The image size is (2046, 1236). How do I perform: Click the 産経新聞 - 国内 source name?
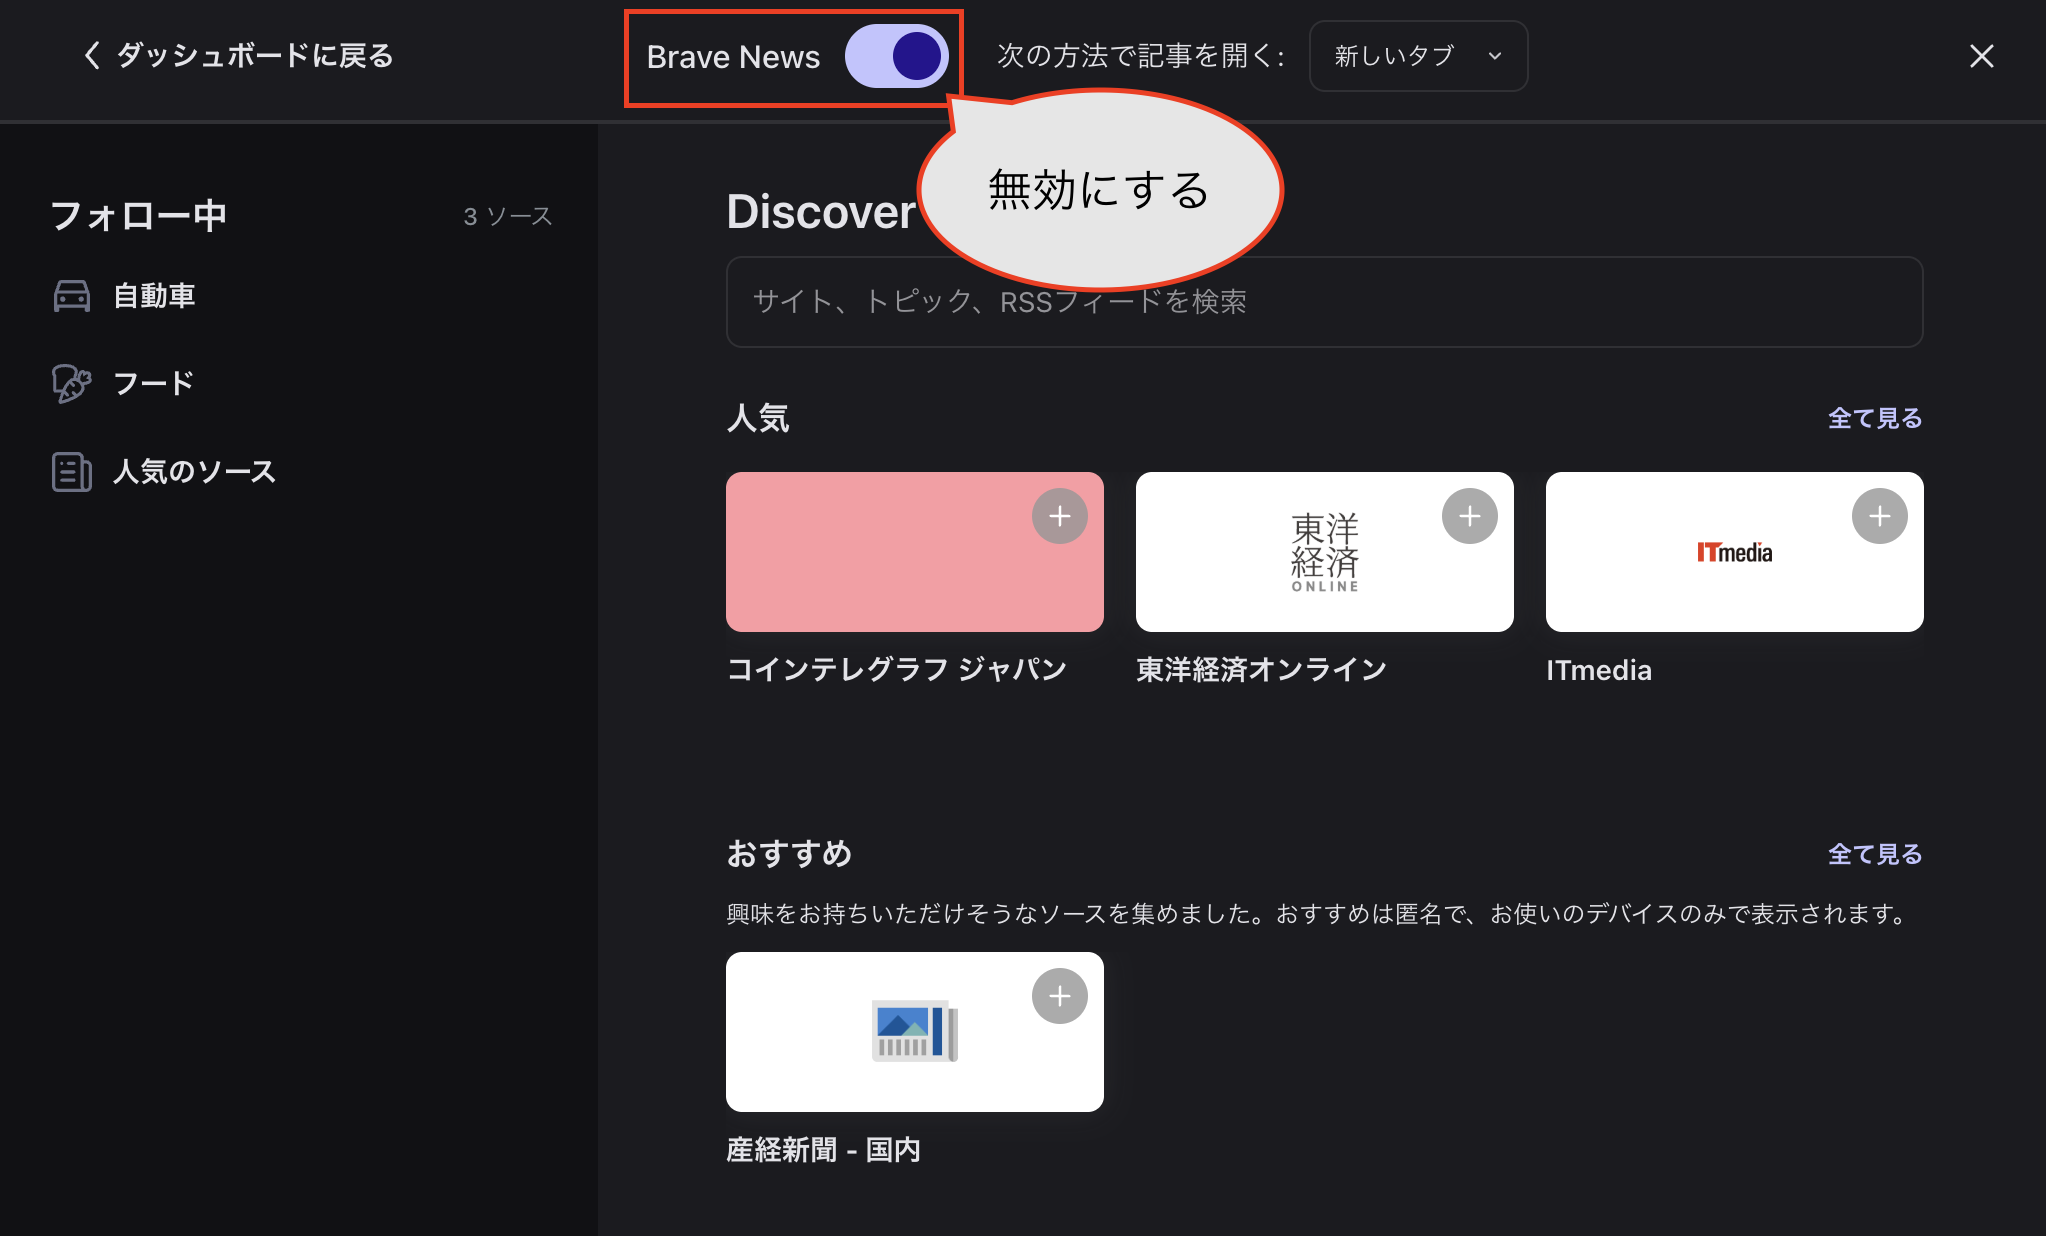(823, 1149)
